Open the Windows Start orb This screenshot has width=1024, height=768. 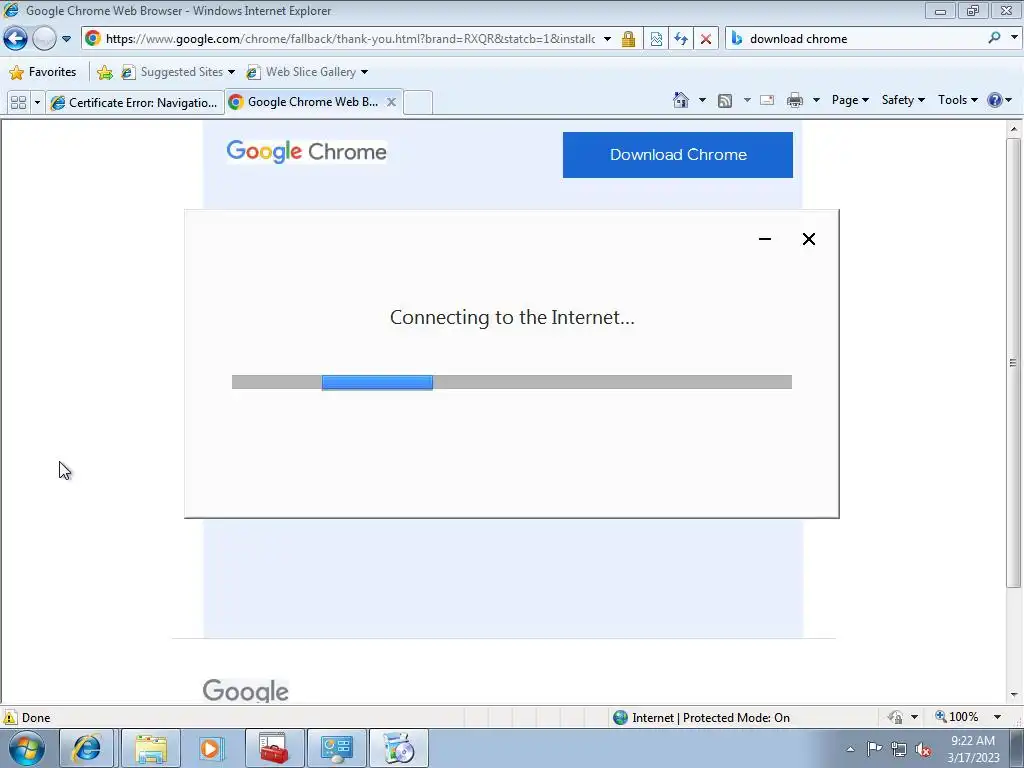pos(26,748)
